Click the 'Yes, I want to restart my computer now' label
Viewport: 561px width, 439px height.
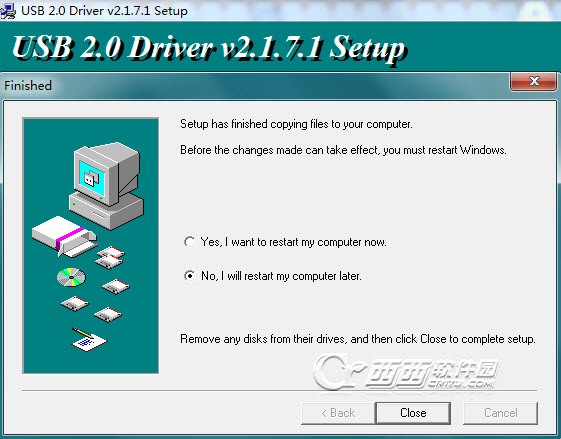[x=293, y=242]
